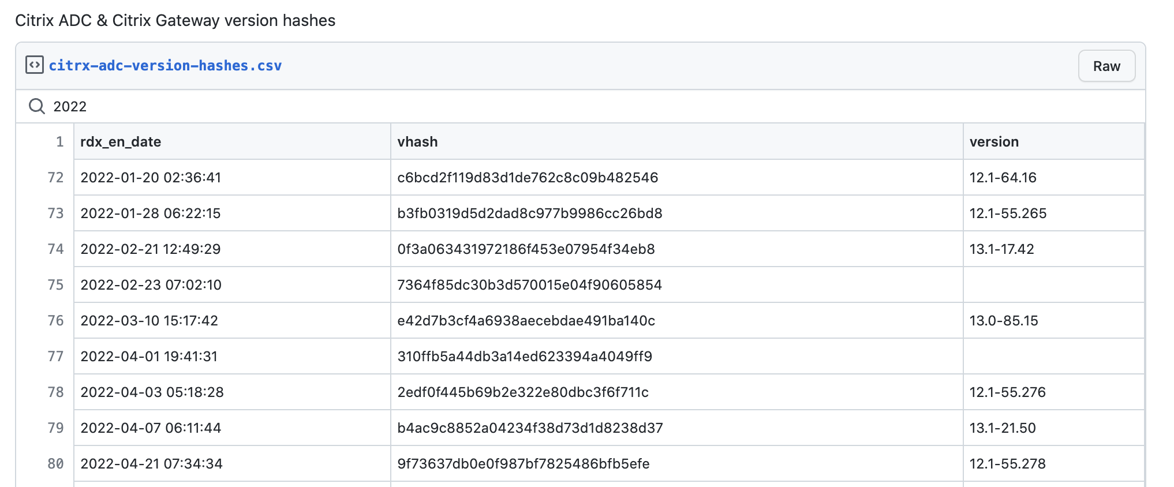
Task: Click line number 78
Action: [x=56, y=392]
